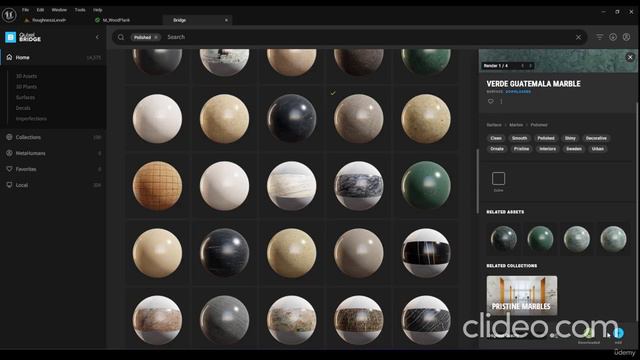Screen dimensions: 640x360
Task: Click the Urban tag
Action: pos(598,149)
